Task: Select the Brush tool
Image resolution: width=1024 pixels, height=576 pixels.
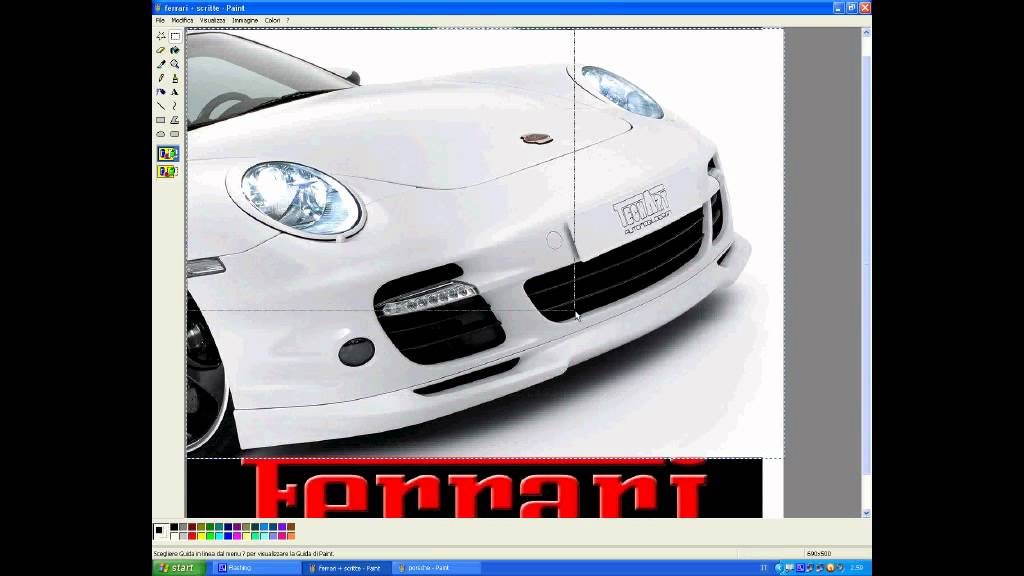Action: pyautogui.click(x=175, y=78)
